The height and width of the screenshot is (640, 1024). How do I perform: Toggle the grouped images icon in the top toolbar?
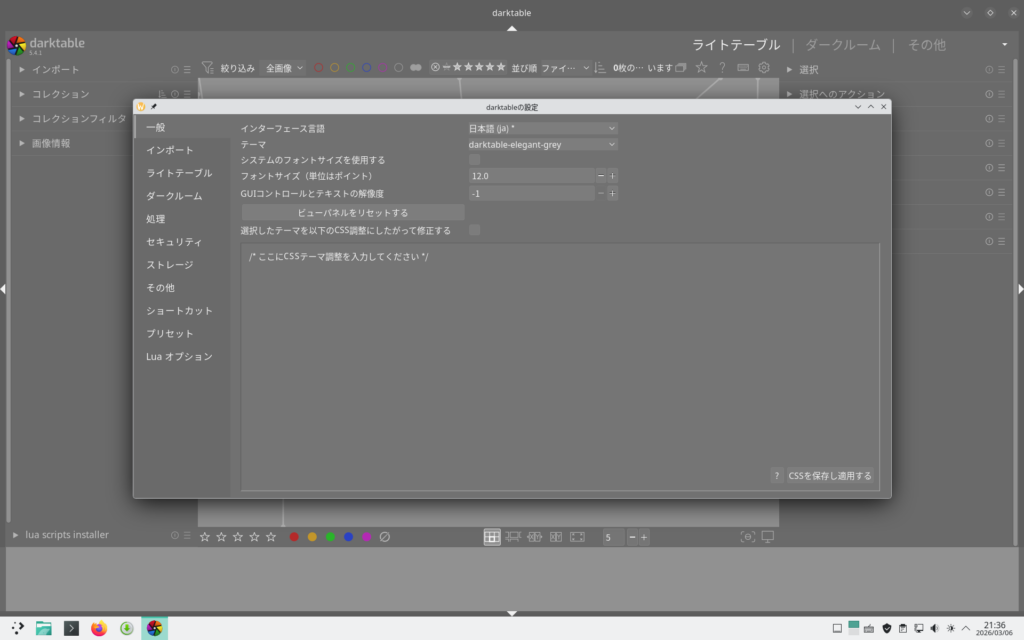pyautogui.click(x=681, y=68)
